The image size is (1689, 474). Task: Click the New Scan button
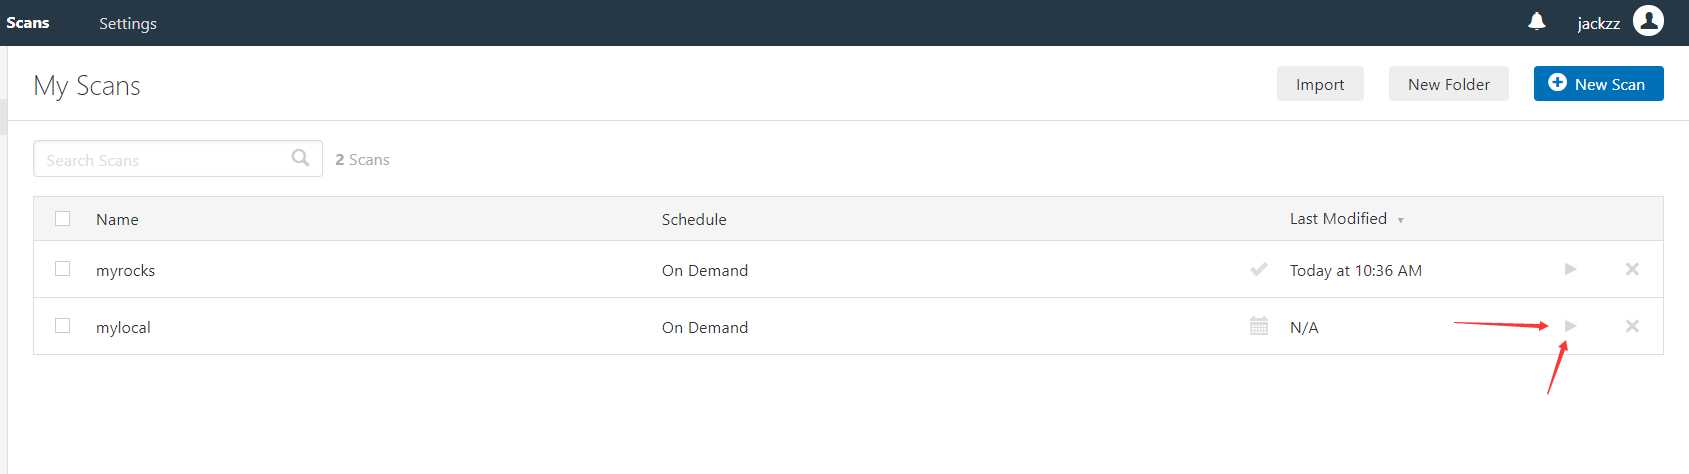[x=1598, y=84]
